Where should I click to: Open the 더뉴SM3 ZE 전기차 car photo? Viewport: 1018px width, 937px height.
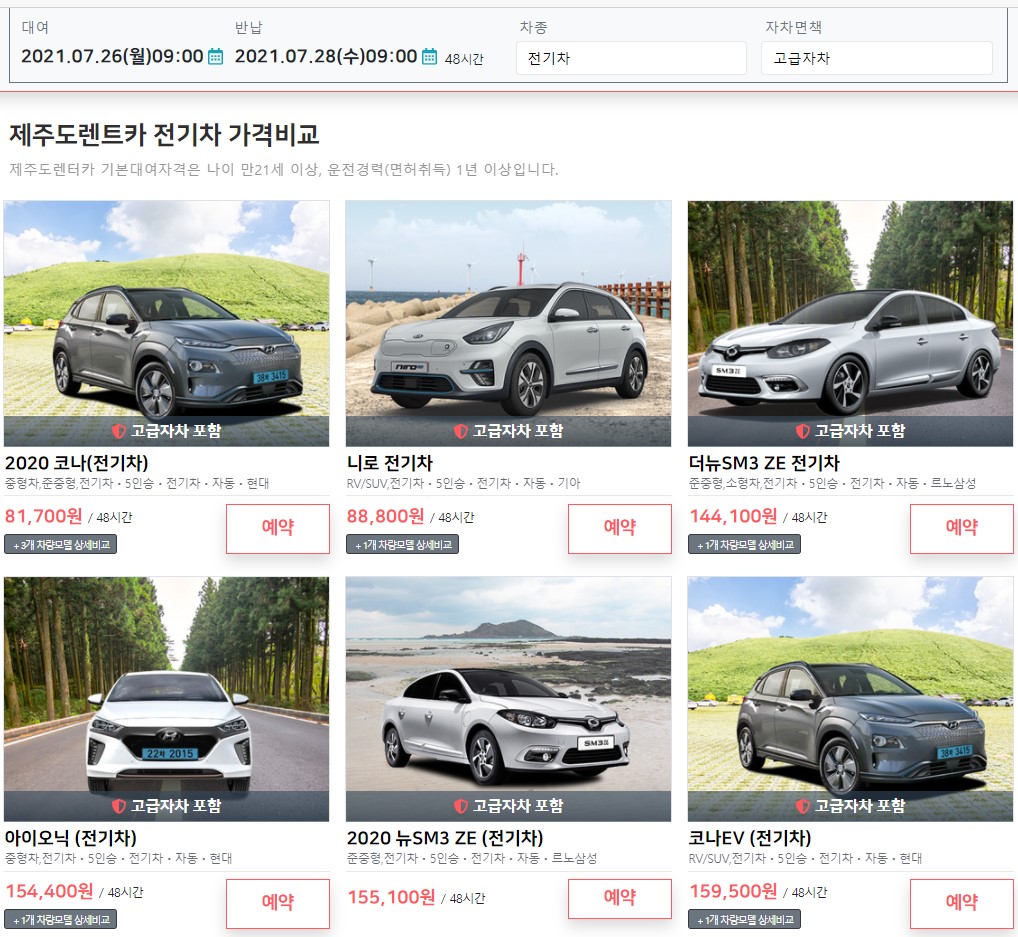click(850, 323)
